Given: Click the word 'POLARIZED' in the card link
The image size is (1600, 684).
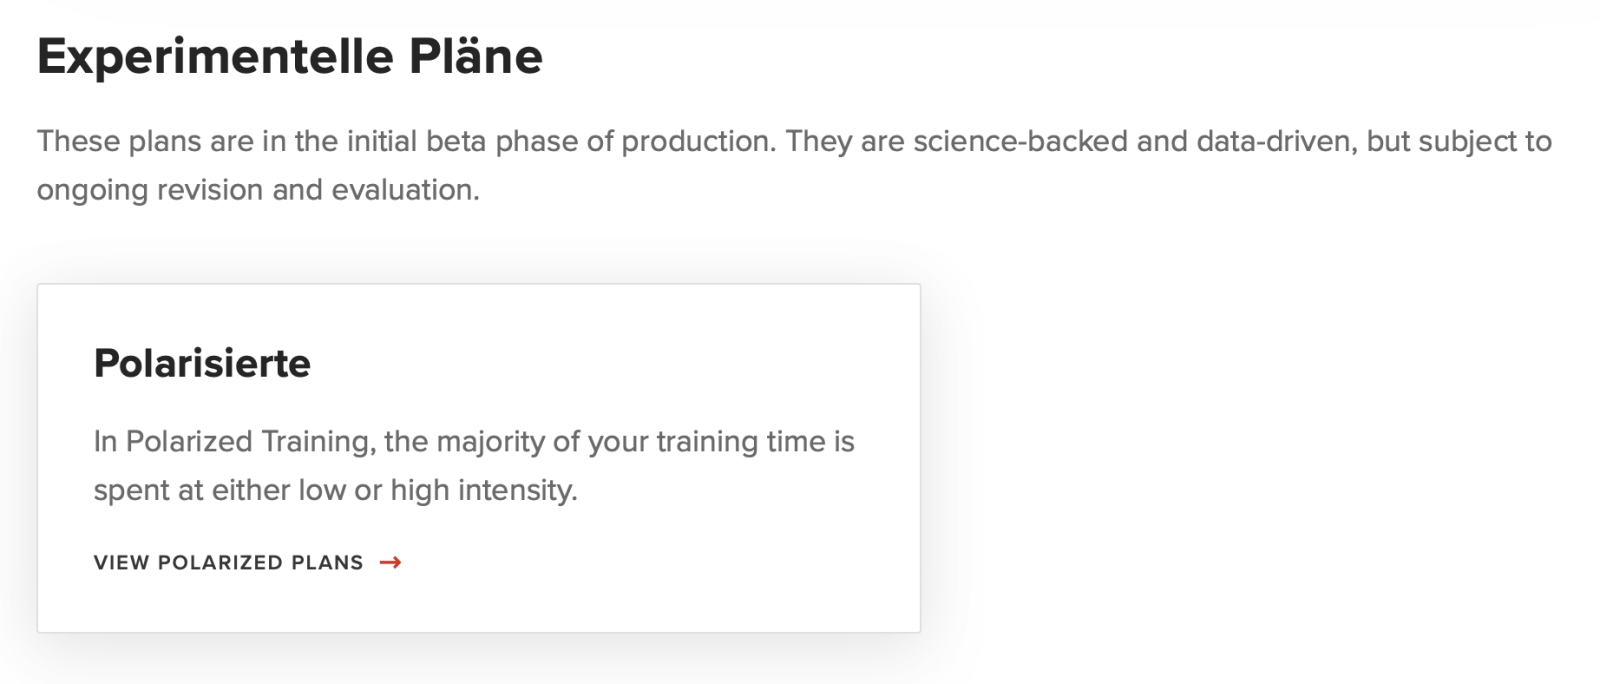Looking at the screenshot, I should coord(220,563).
